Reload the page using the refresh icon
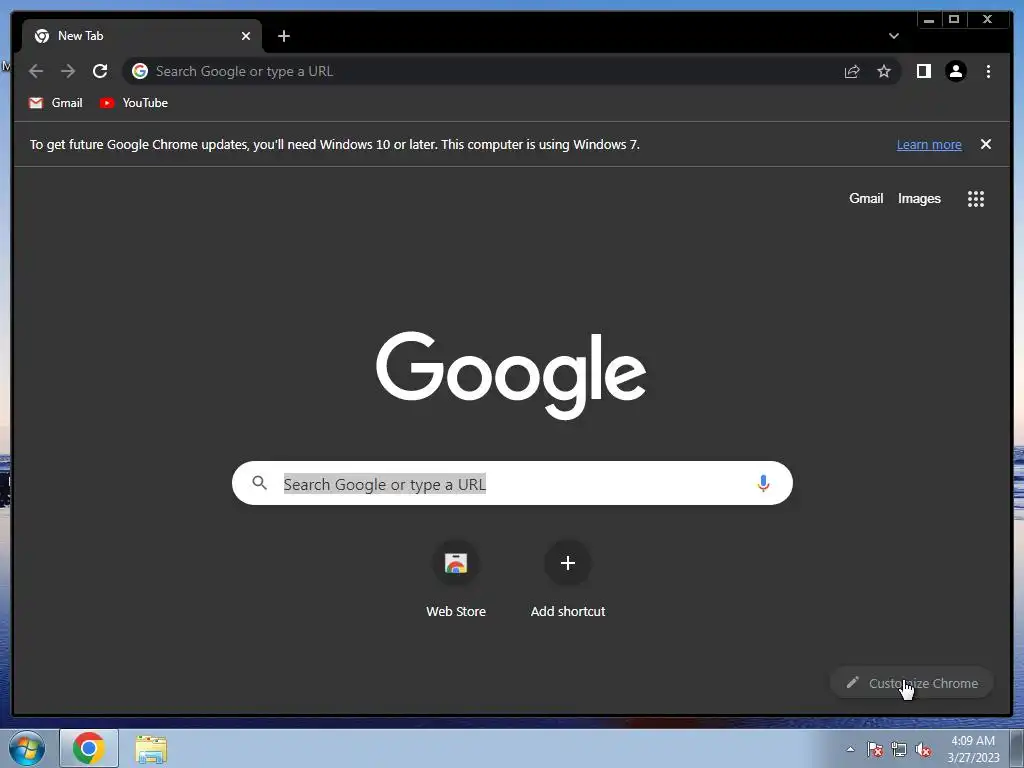Screen dimensions: 1024x768 [x=100, y=71]
